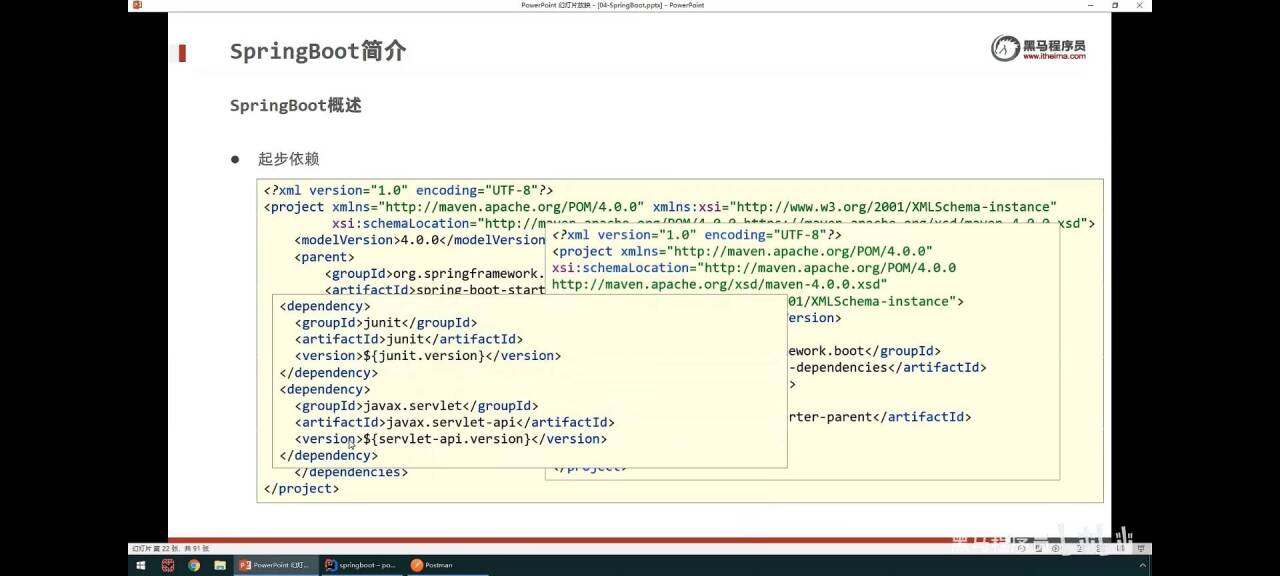Click the closing '</project>' tag at bottom-left
1280x576 pixels.
tap(301, 489)
